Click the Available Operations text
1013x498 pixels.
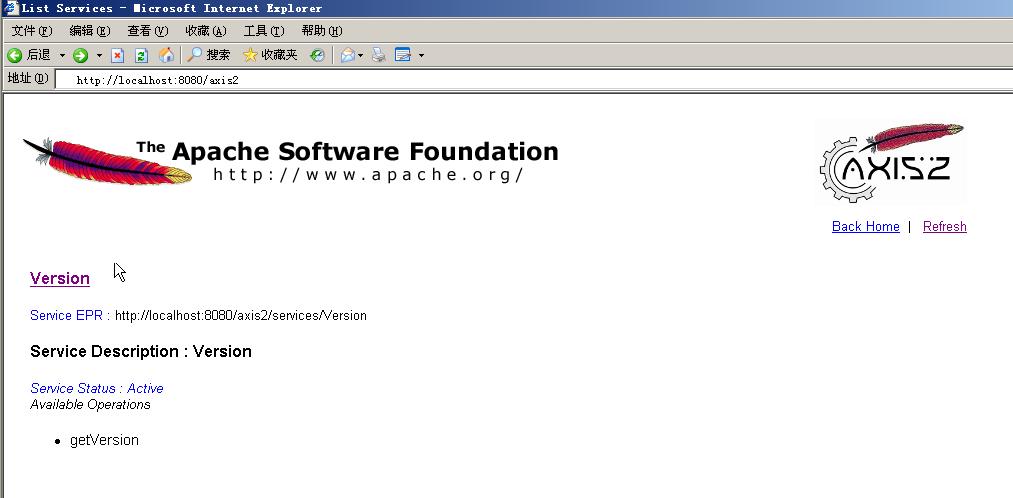[x=90, y=404]
